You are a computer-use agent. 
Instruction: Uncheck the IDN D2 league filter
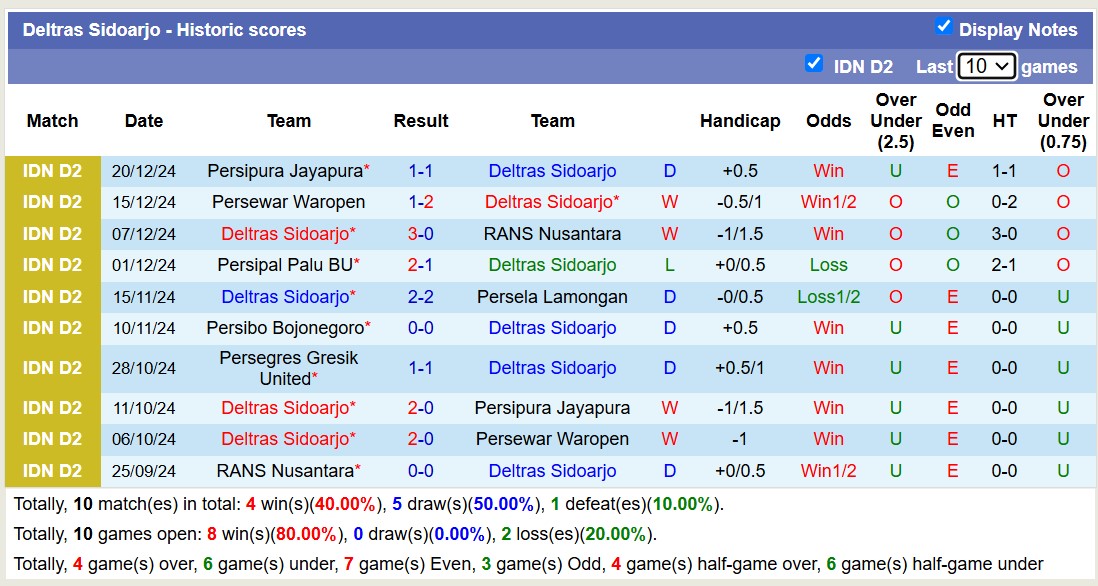pyautogui.click(x=814, y=64)
